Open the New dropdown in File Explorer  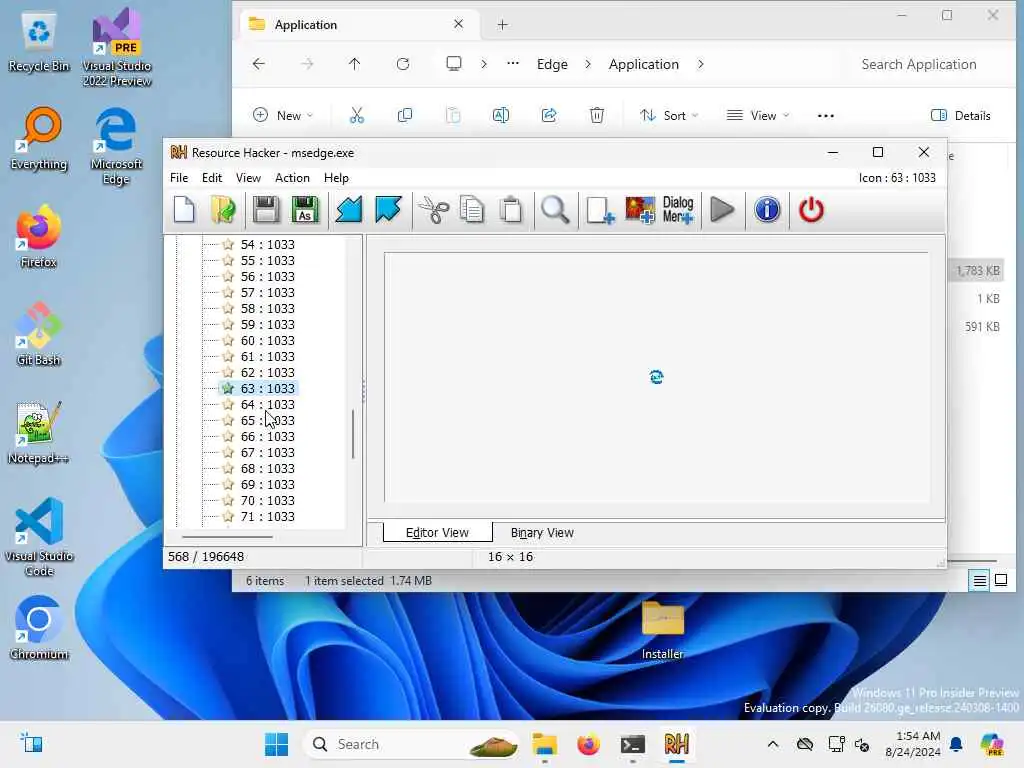(x=283, y=116)
